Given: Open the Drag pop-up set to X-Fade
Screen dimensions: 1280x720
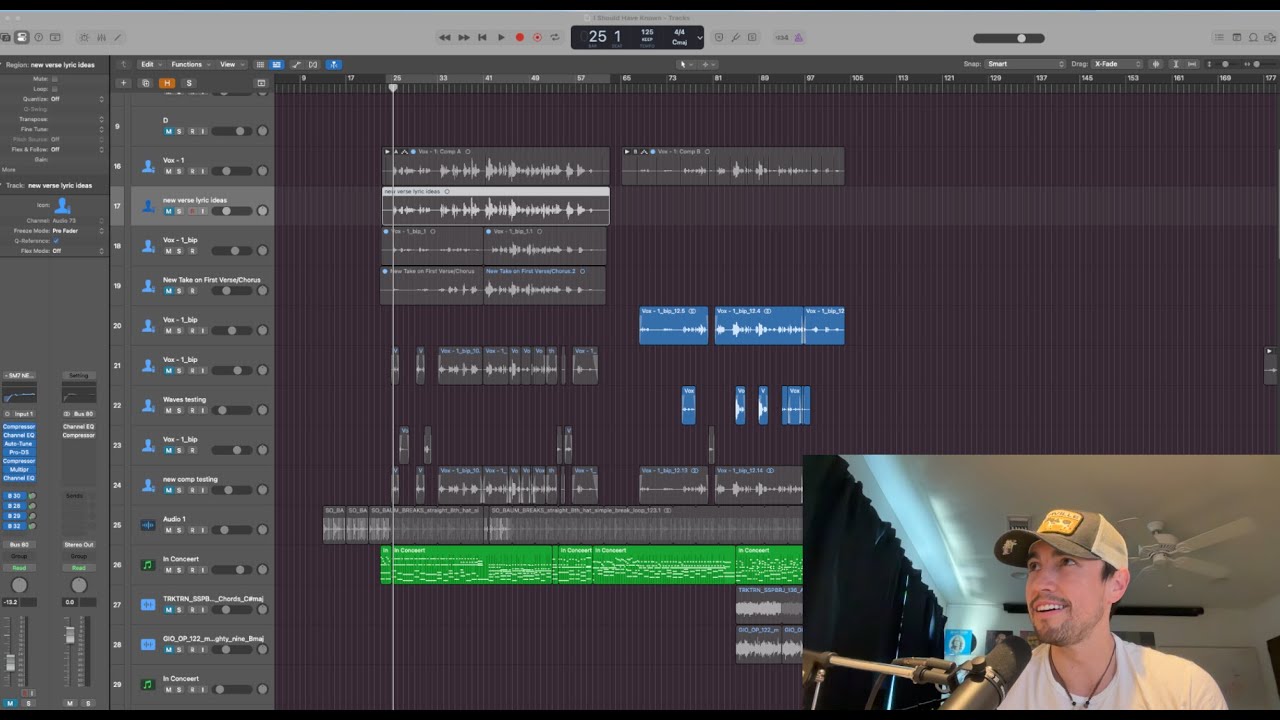Looking at the screenshot, I should [1117, 64].
